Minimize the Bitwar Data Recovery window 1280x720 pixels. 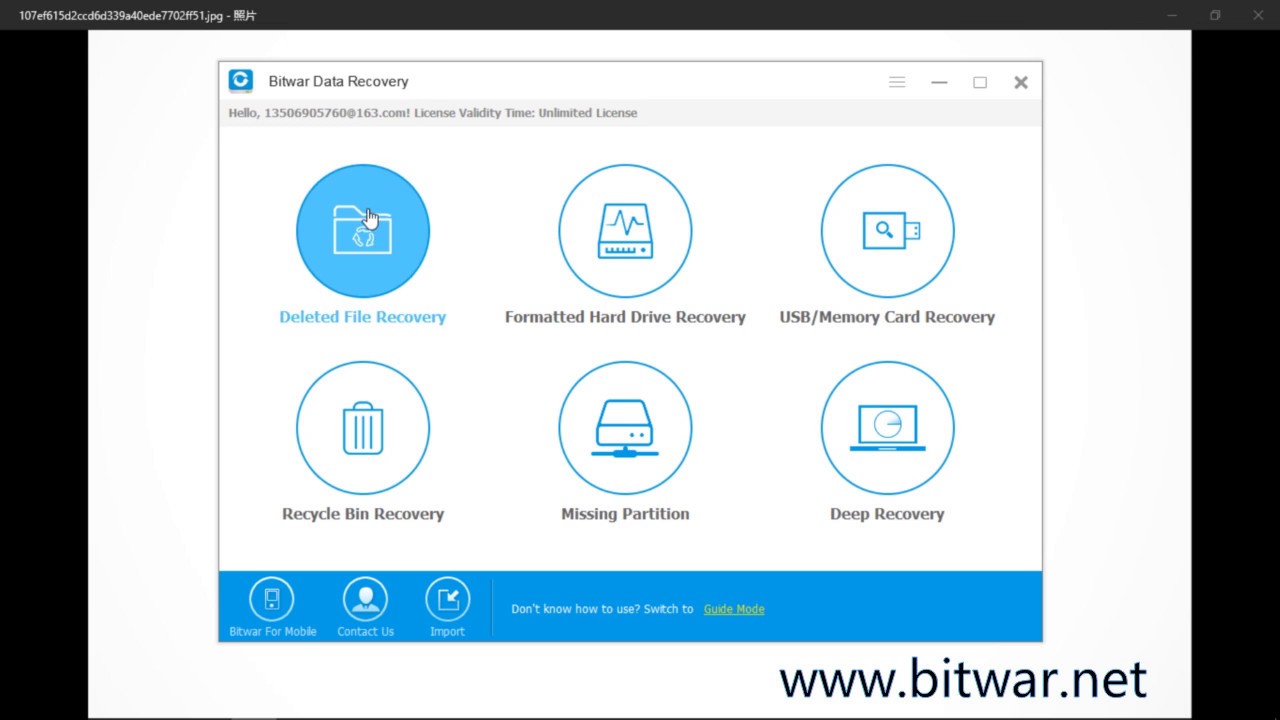939,82
